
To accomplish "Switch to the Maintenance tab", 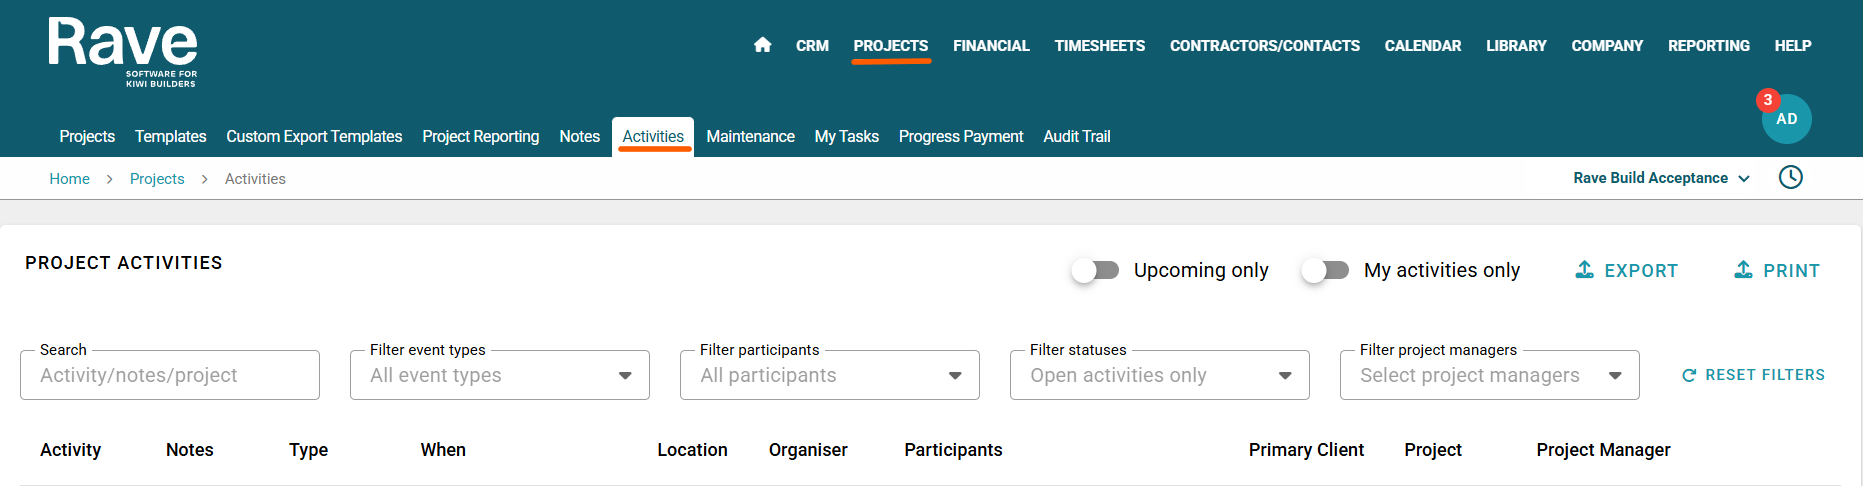I will tap(750, 136).
